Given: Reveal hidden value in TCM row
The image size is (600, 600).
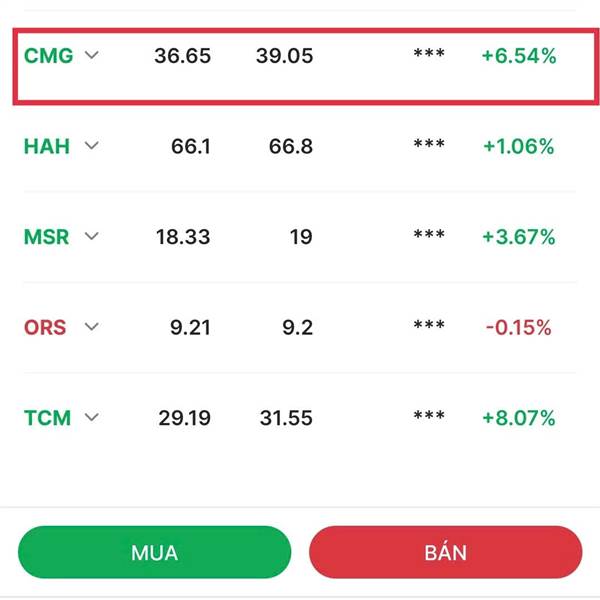Looking at the screenshot, I should tap(429, 416).
